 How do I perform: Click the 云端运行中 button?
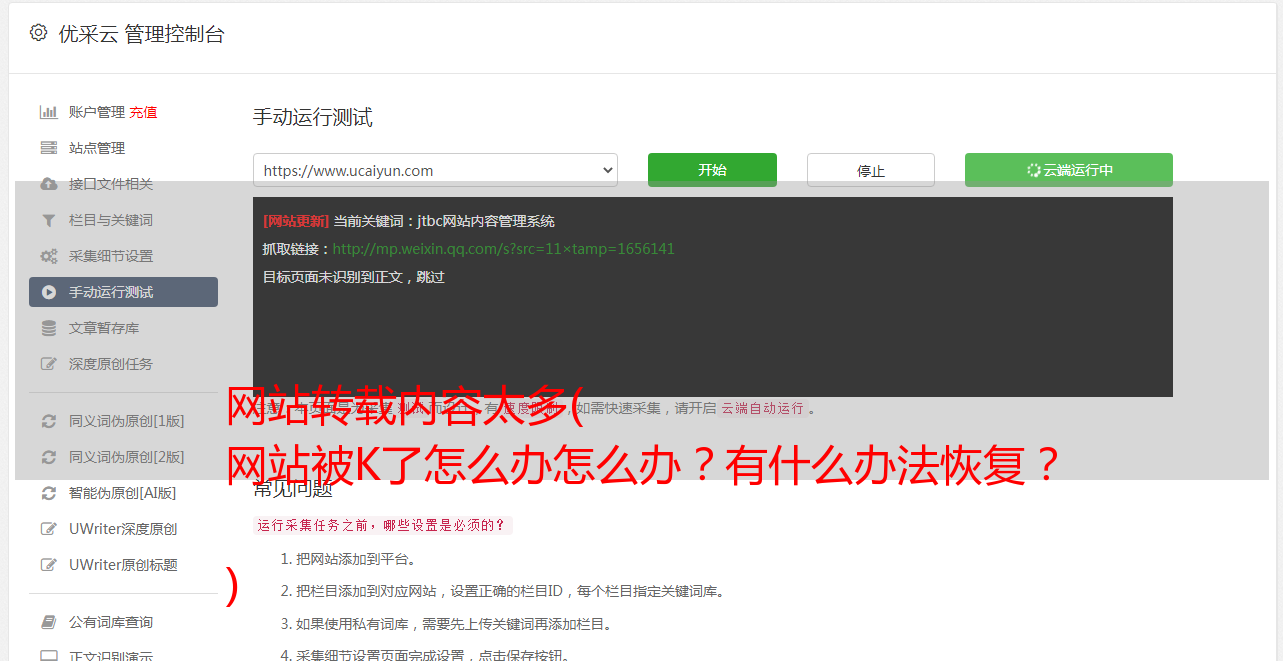click(x=1069, y=170)
